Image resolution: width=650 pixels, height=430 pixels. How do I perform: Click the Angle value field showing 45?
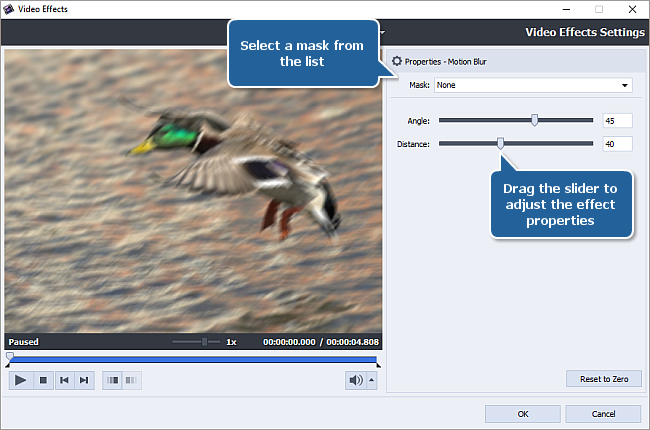coord(617,121)
